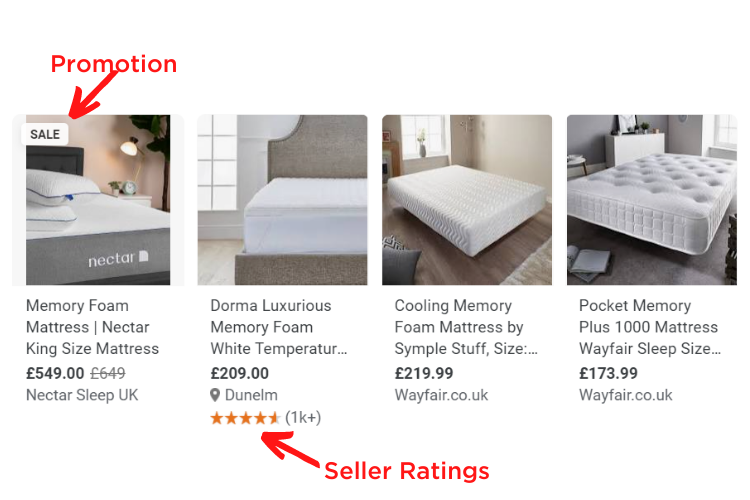Screen dimensions: 750x500
Task: Click the Nectar Sleep UK seller name
Action: point(82,395)
